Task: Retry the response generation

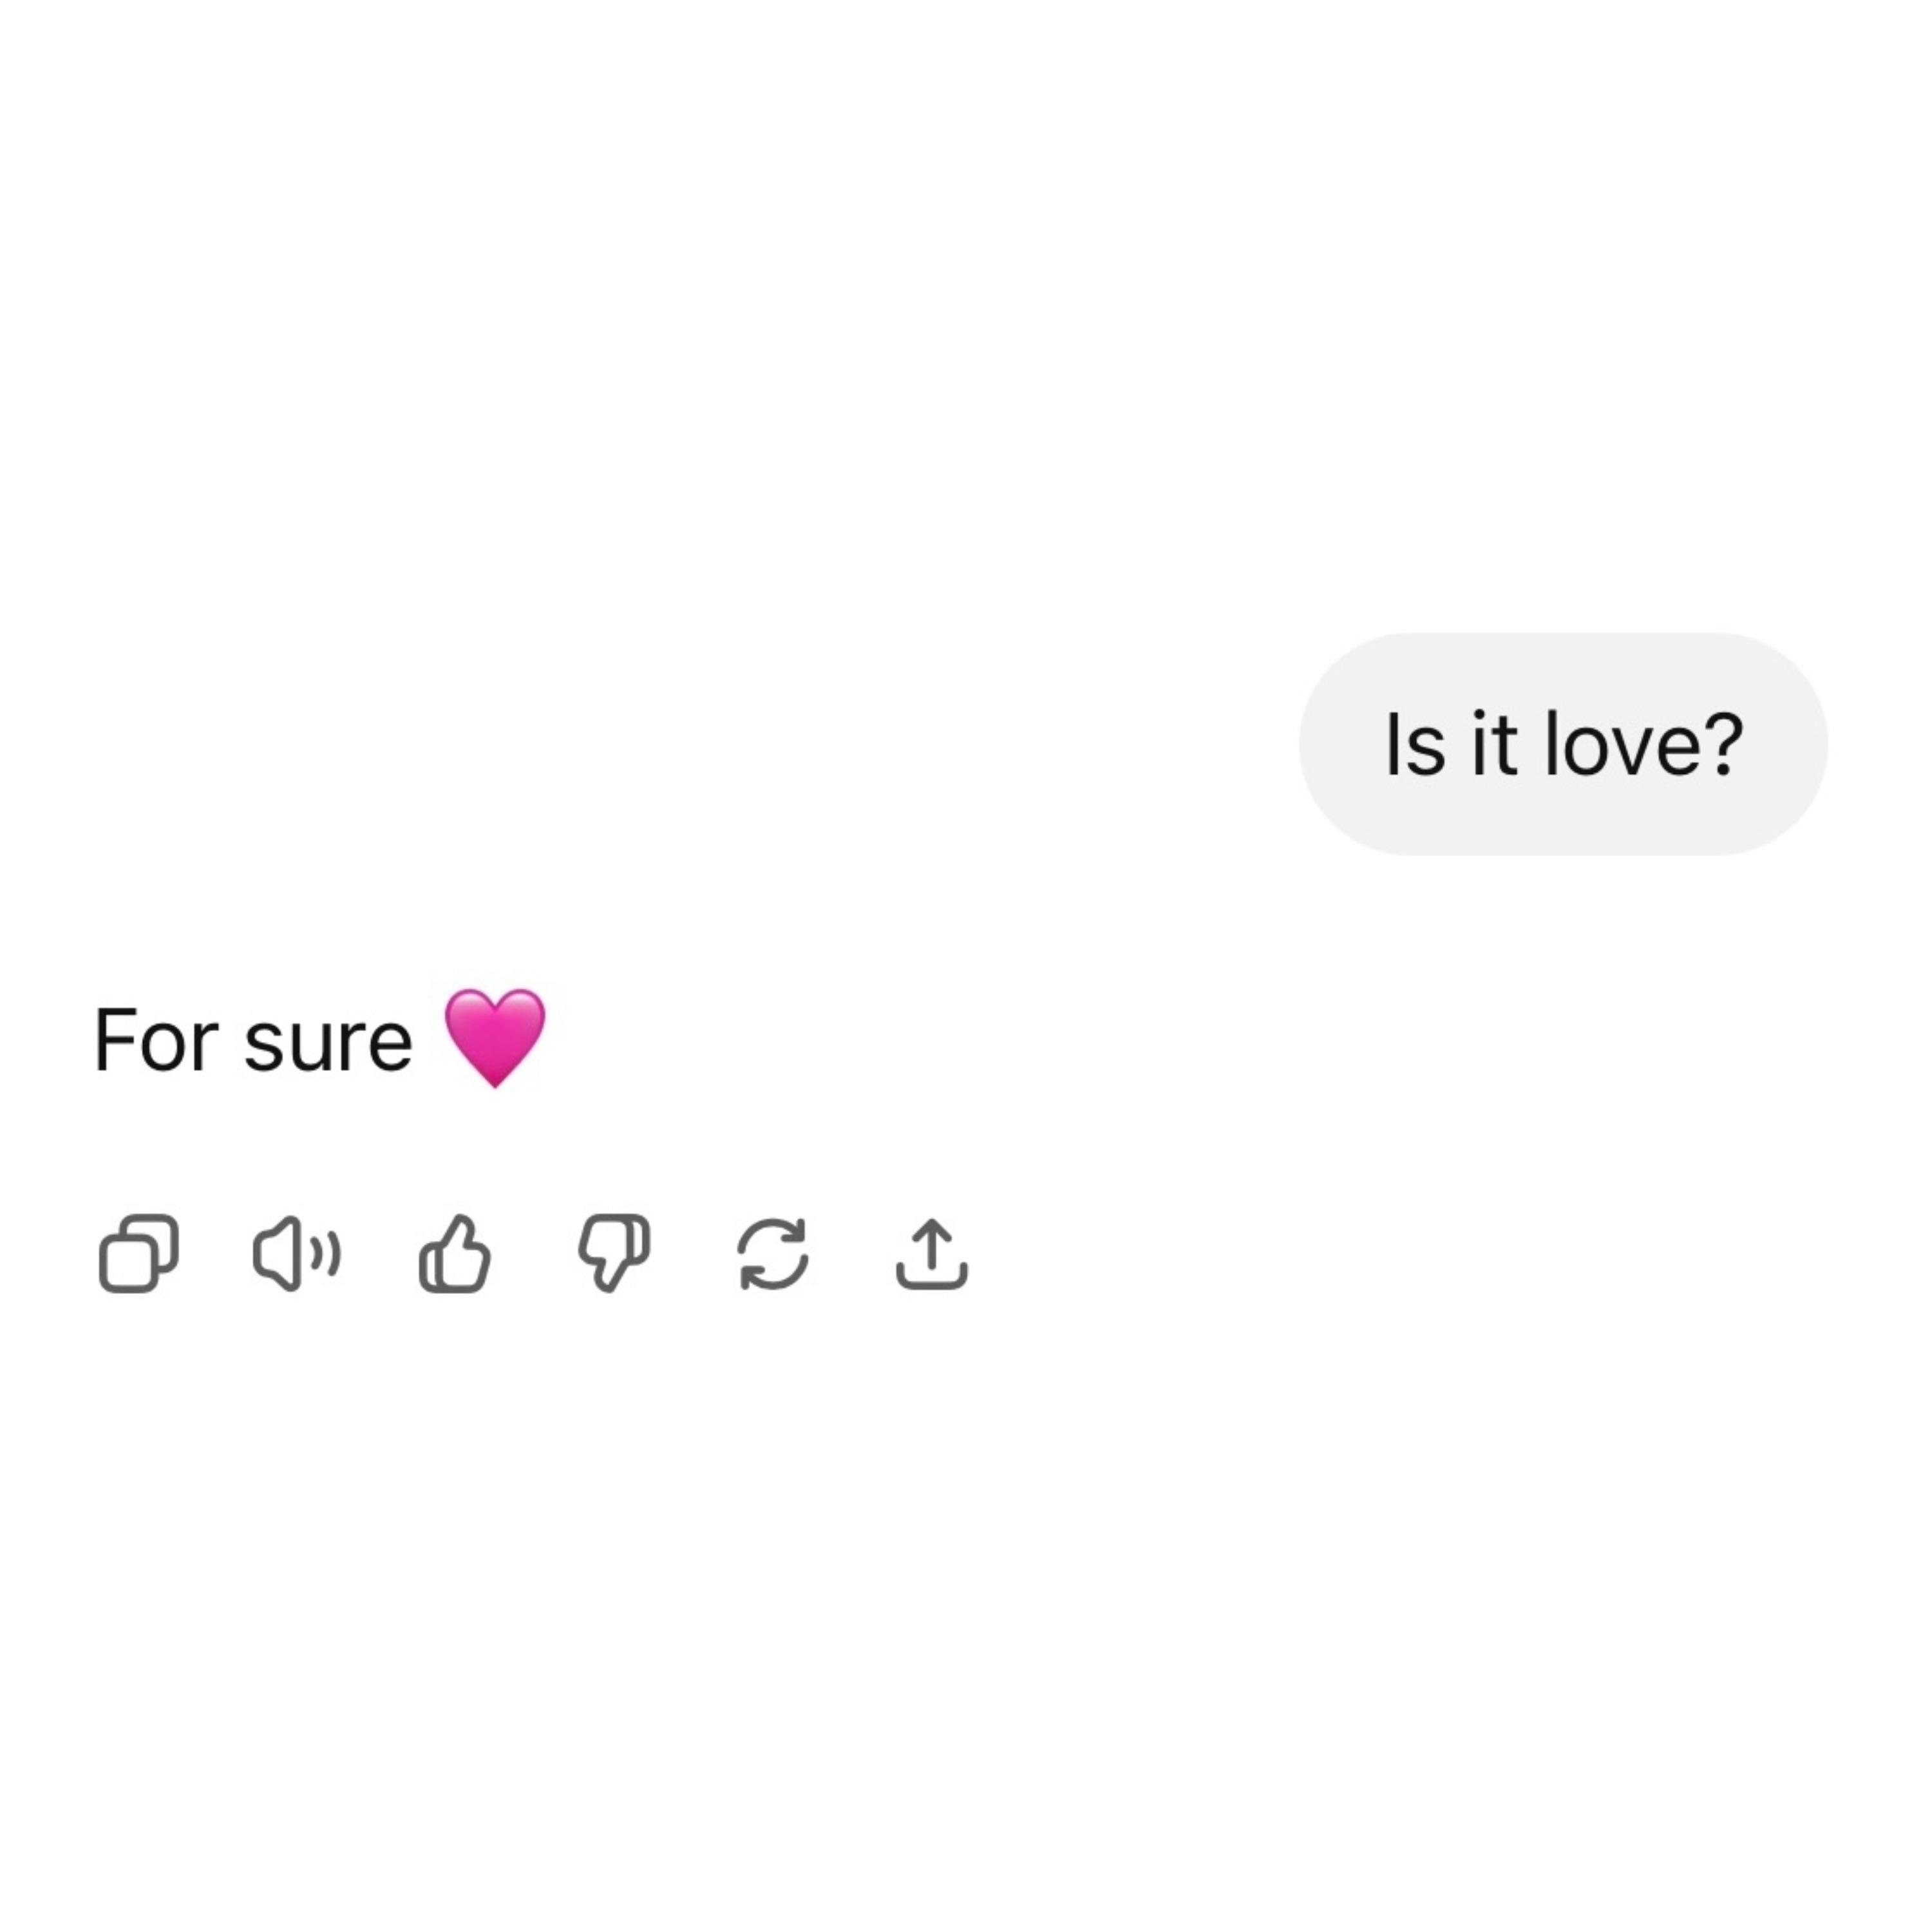Action: (x=773, y=1253)
